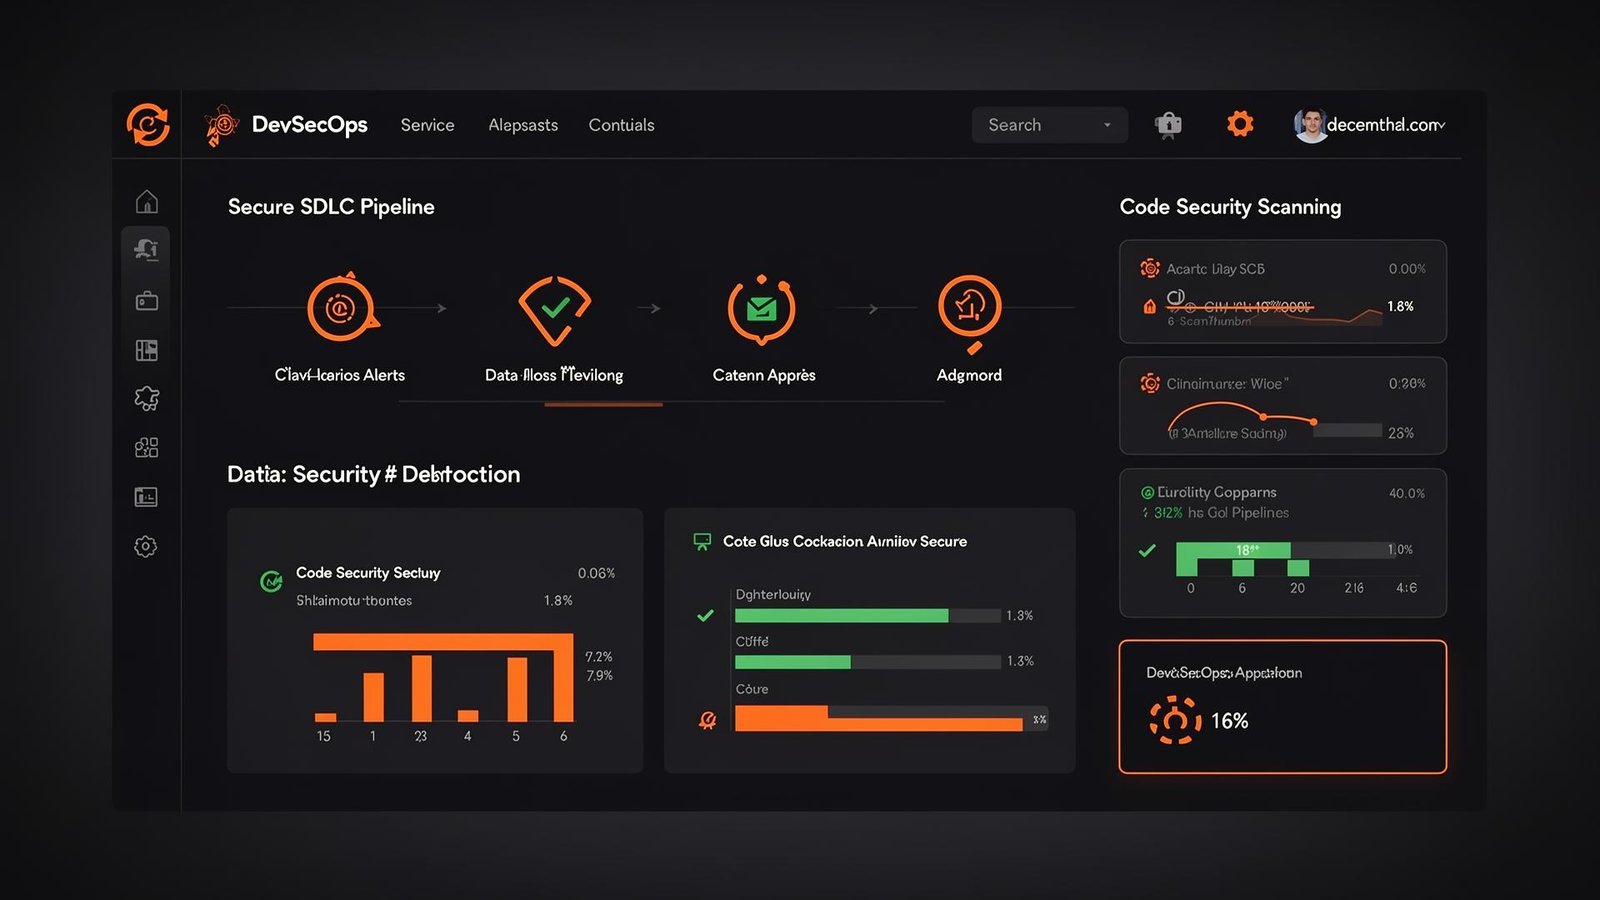Open the robot assistant icon in header
This screenshot has width=1600, height=900.
(x=1168, y=125)
